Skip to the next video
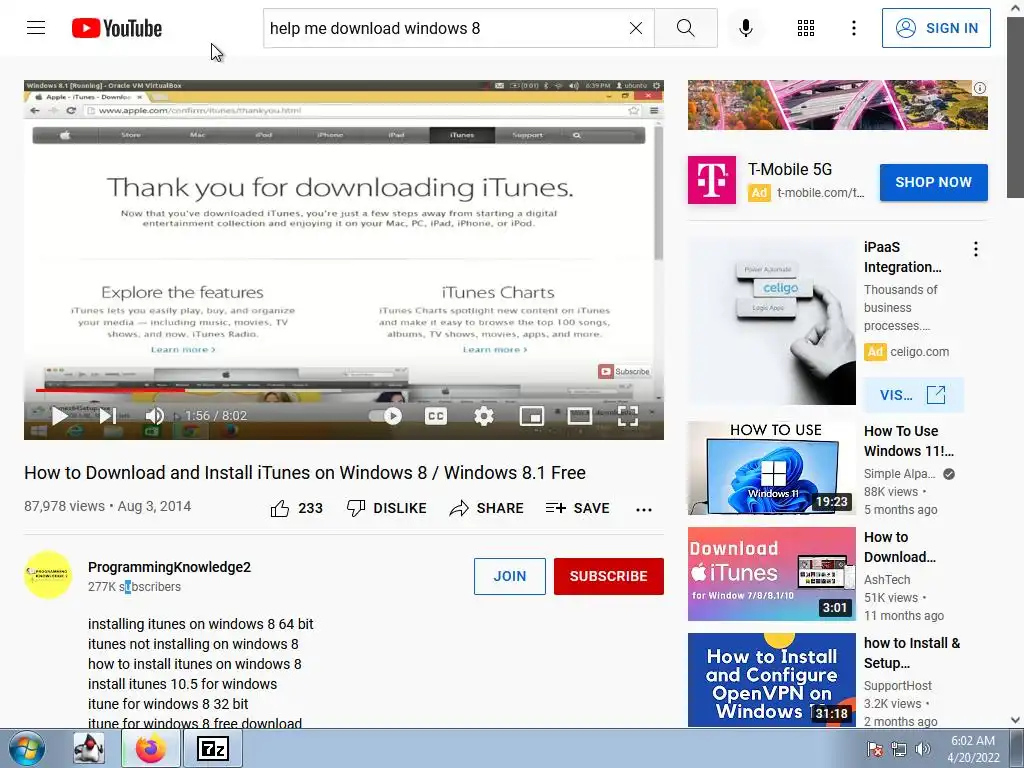 [x=108, y=416]
